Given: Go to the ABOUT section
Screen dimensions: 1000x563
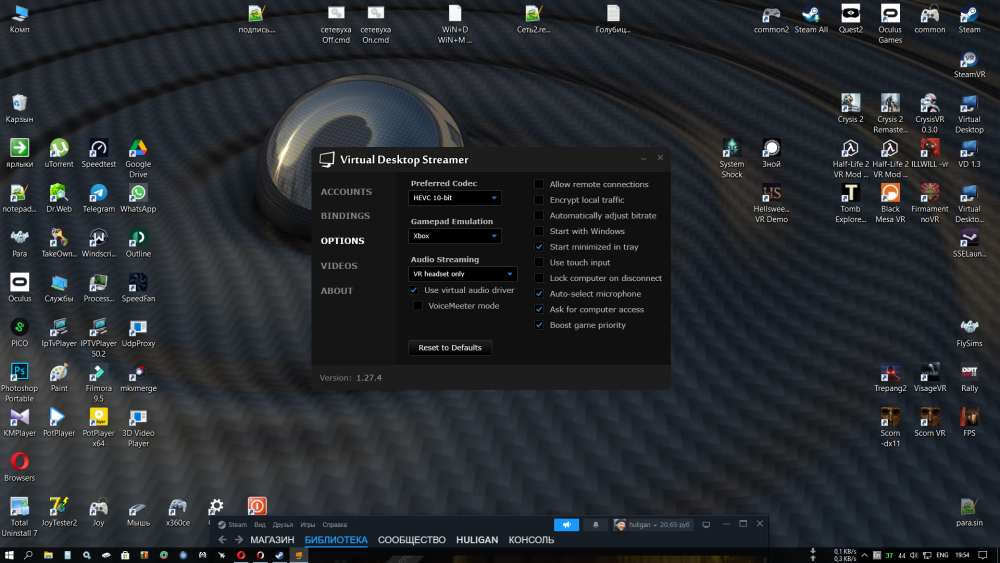Looking at the screenshot, I should (337, 291).
